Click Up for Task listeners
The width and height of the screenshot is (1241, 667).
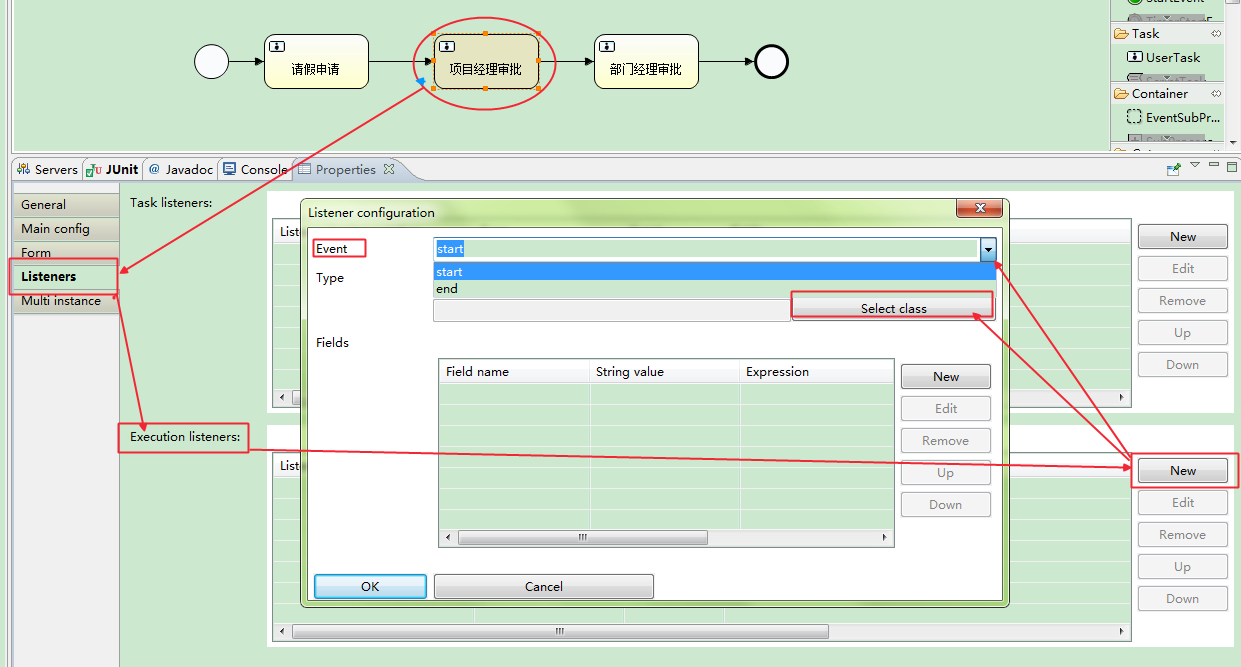1183,332
